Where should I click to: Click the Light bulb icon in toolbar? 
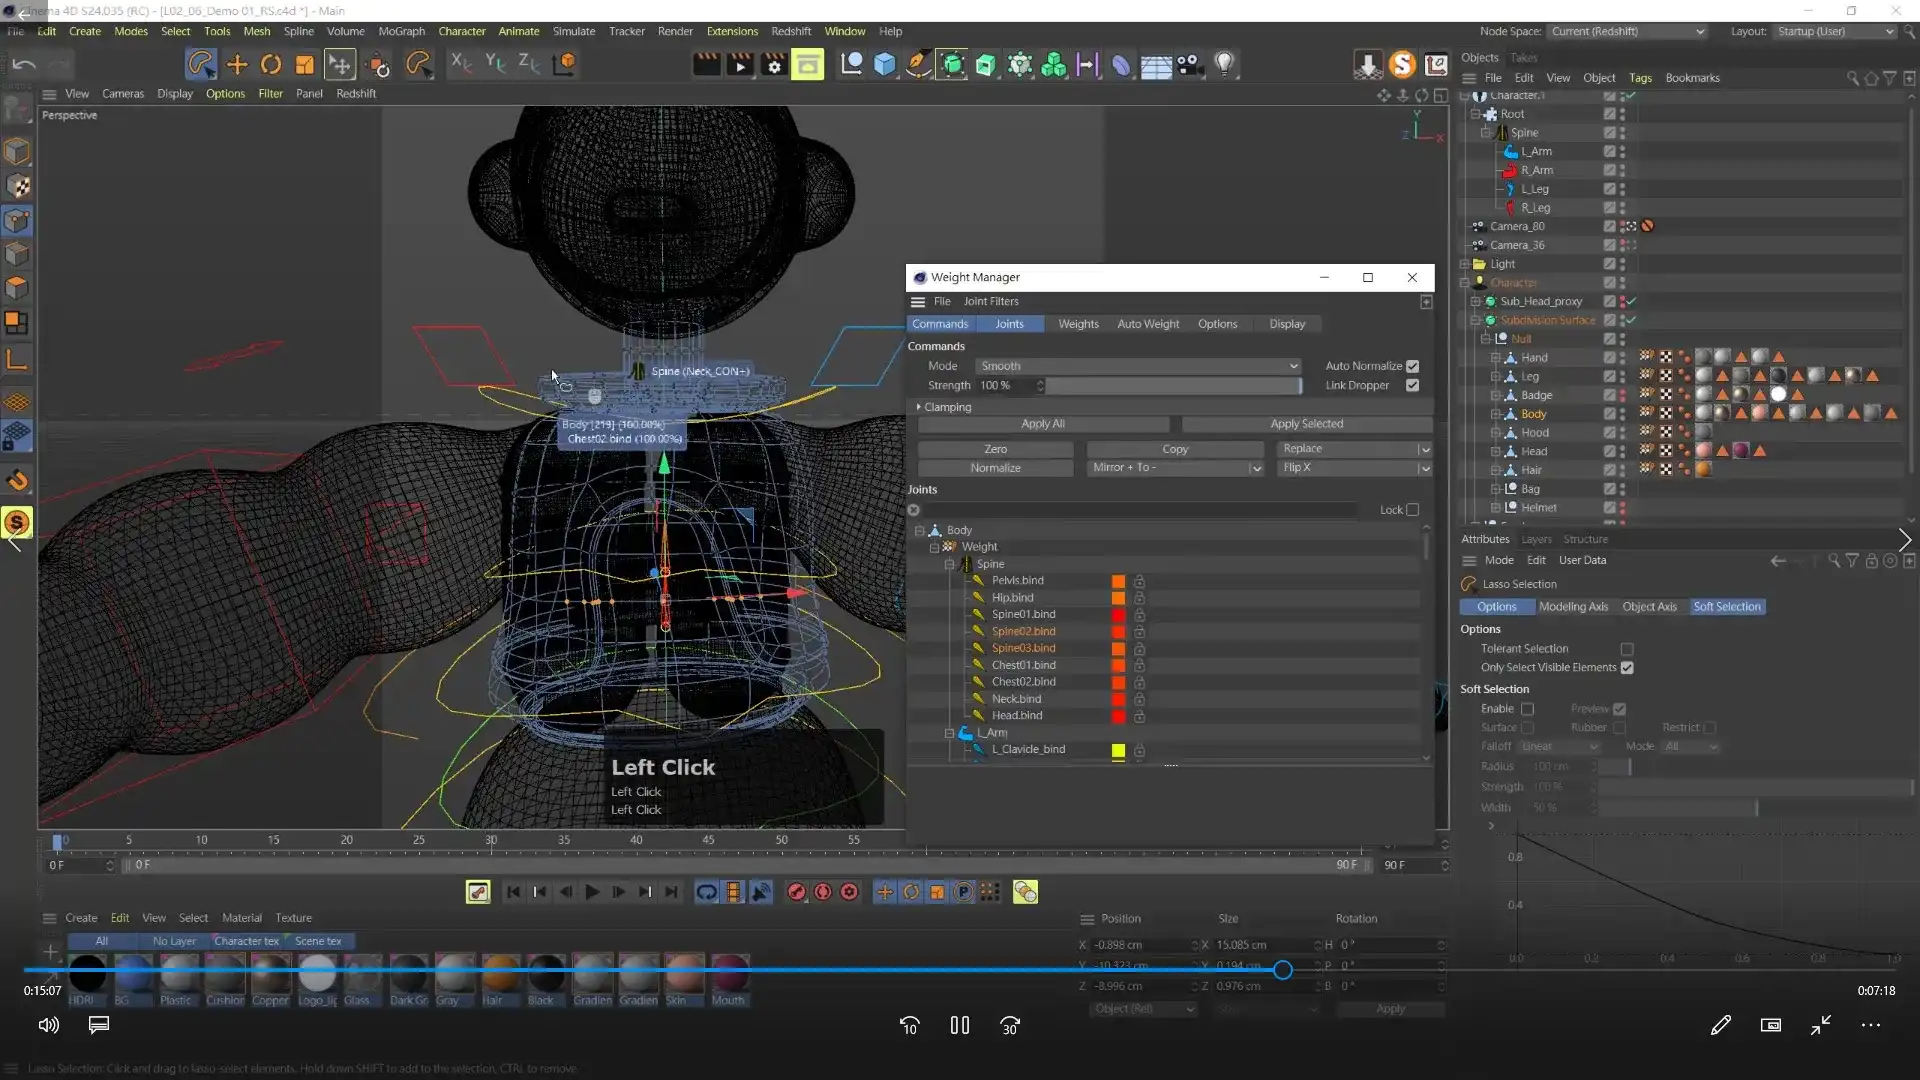pyautogui.click(x=1224, y=65)
